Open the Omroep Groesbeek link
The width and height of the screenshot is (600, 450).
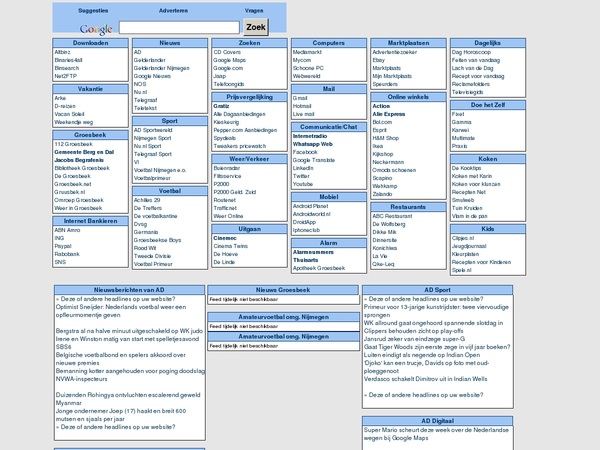(79, 200)
